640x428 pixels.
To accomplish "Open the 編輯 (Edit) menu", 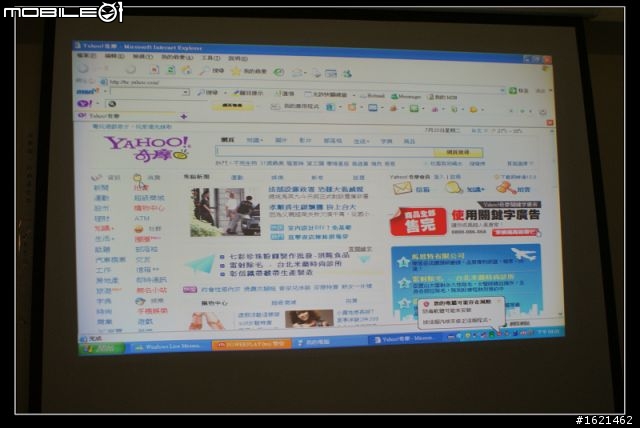I will click(x=114, y=56).
